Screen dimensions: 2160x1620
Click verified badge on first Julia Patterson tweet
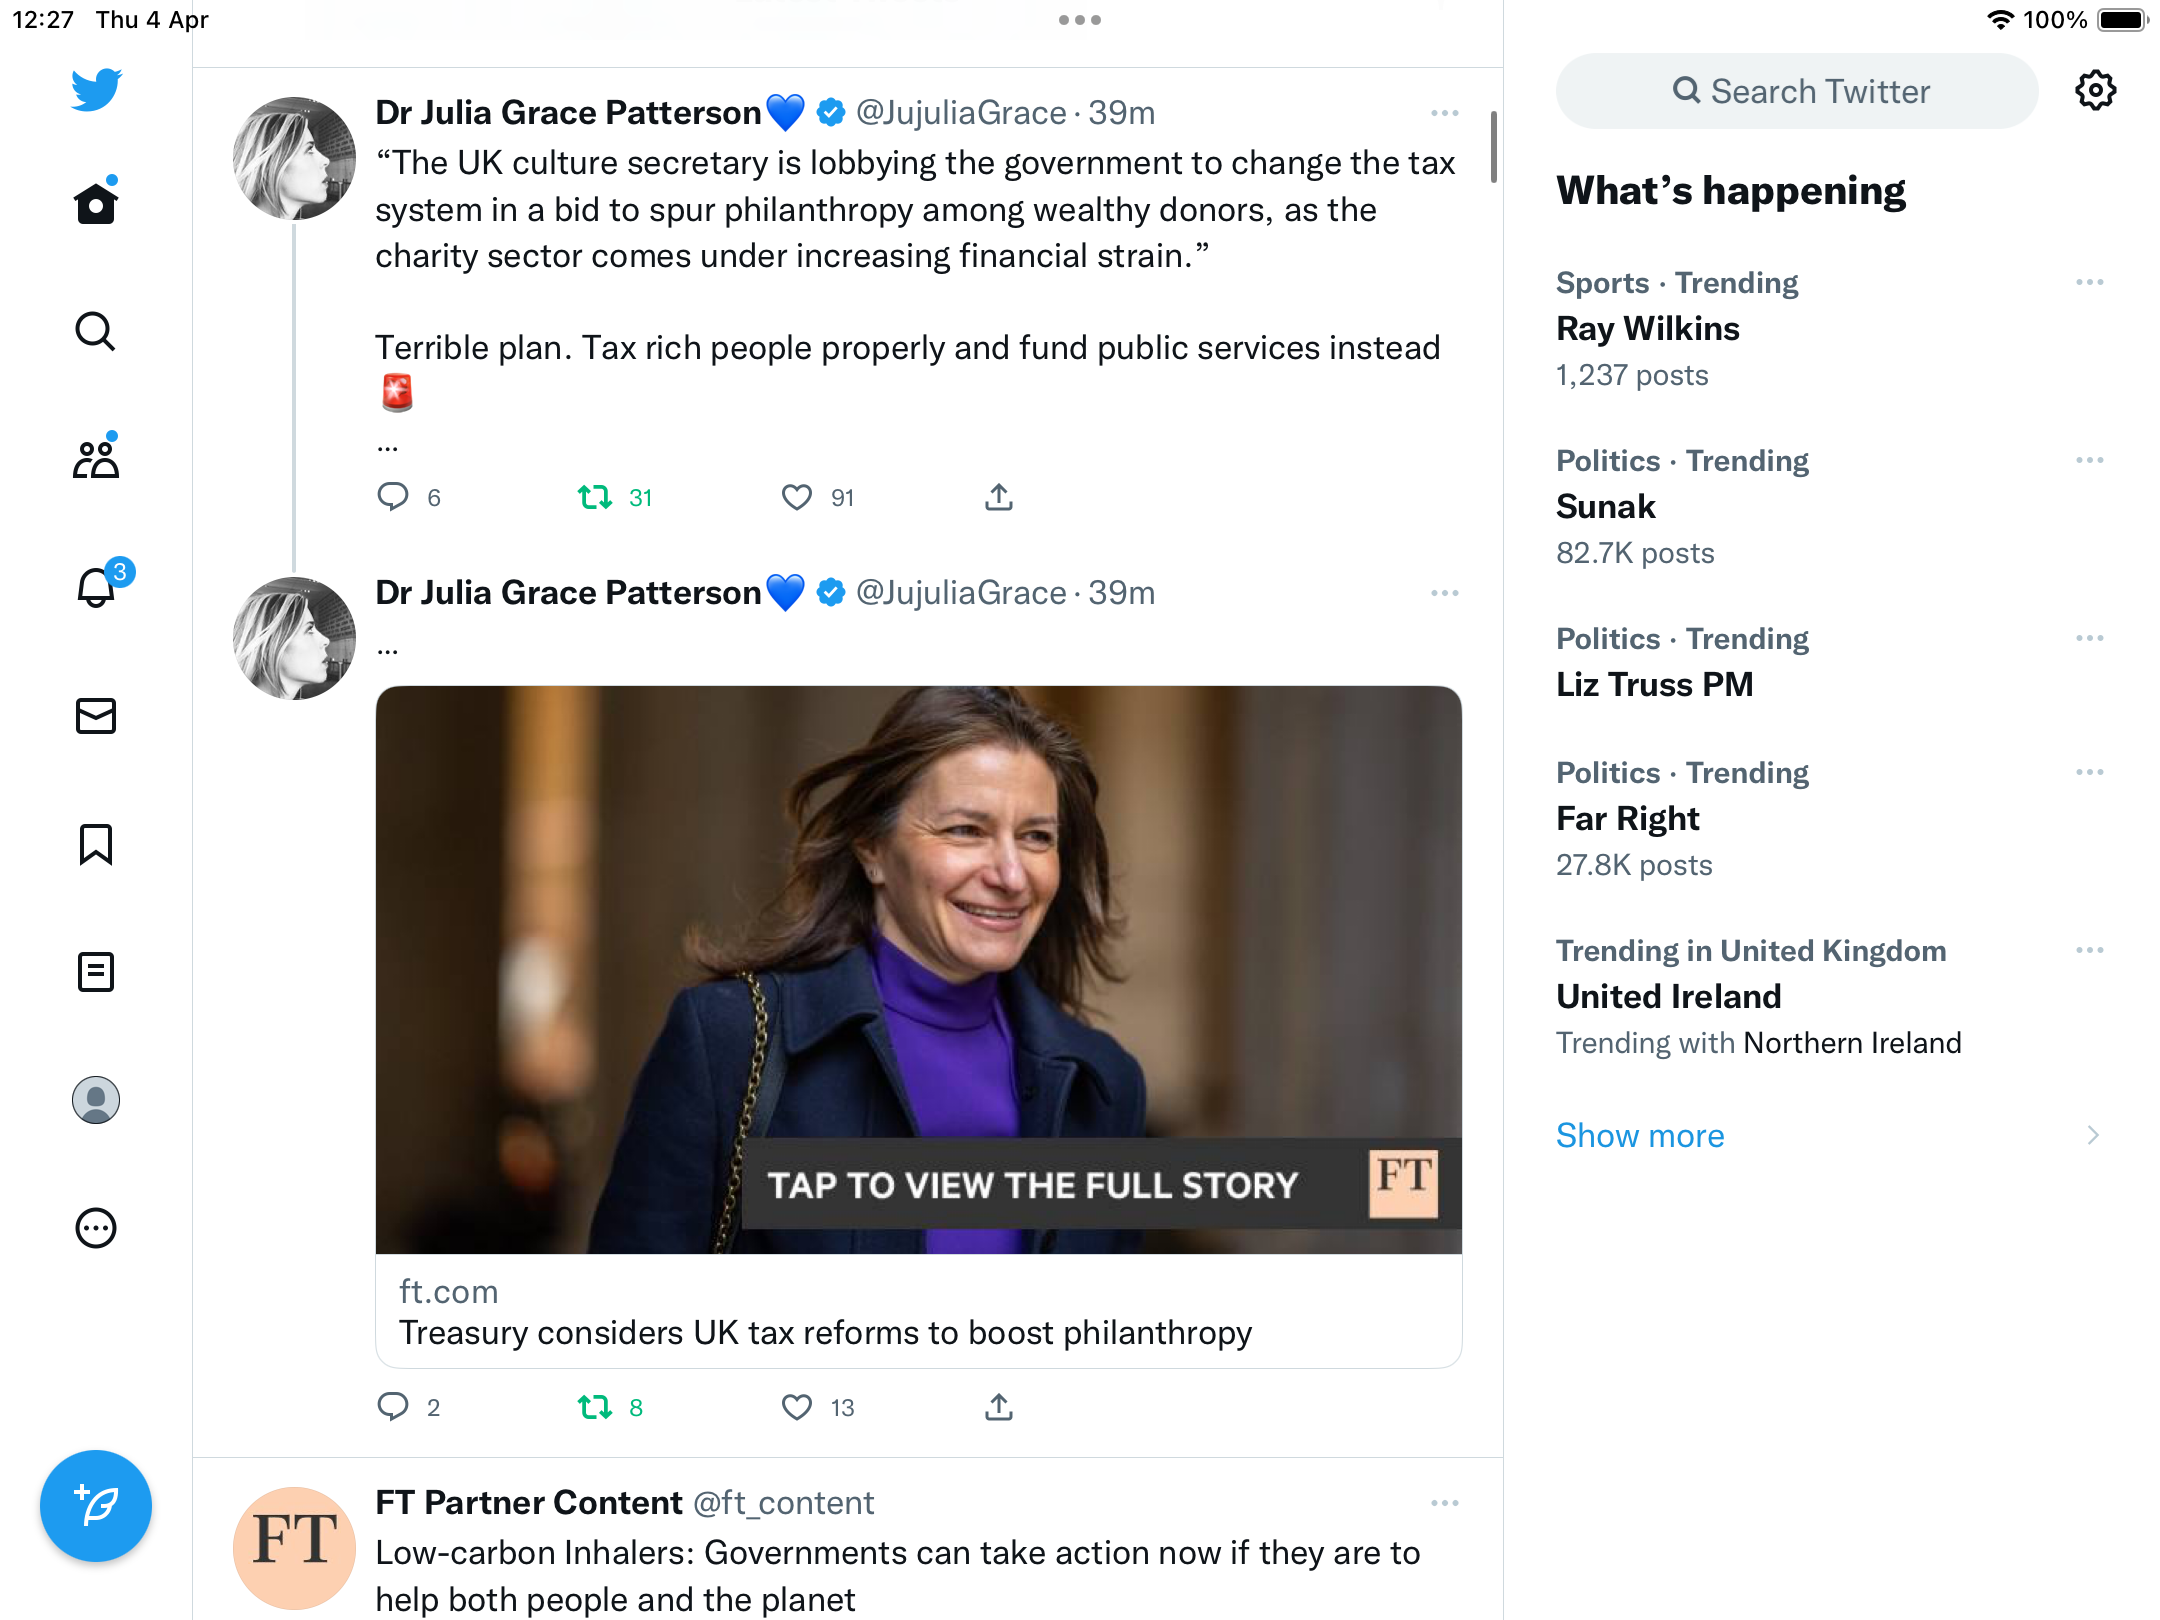click(x=831, y=113)
